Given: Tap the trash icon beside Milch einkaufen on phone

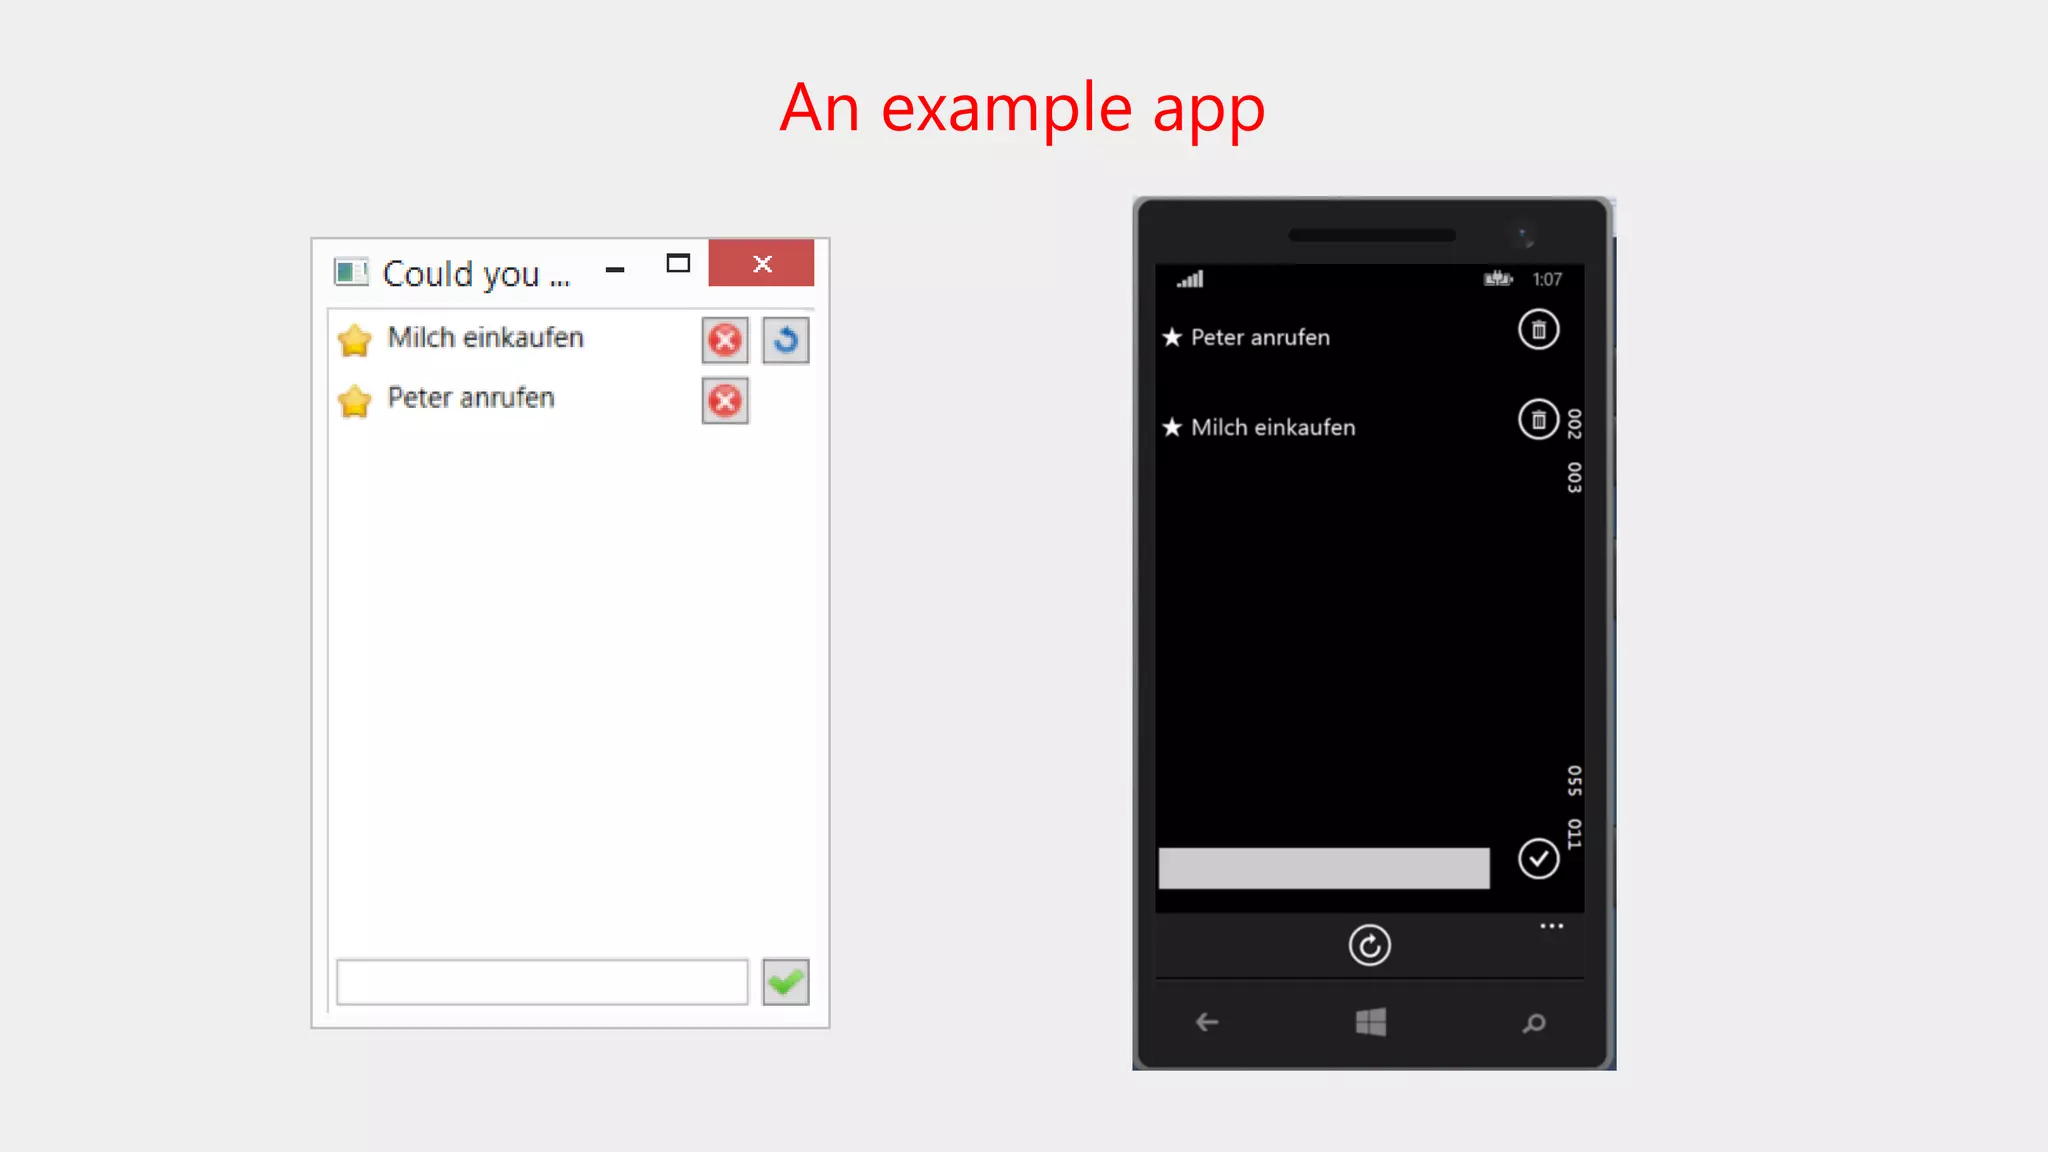Looking at the screenshot, I should (x=1538, y=419).
